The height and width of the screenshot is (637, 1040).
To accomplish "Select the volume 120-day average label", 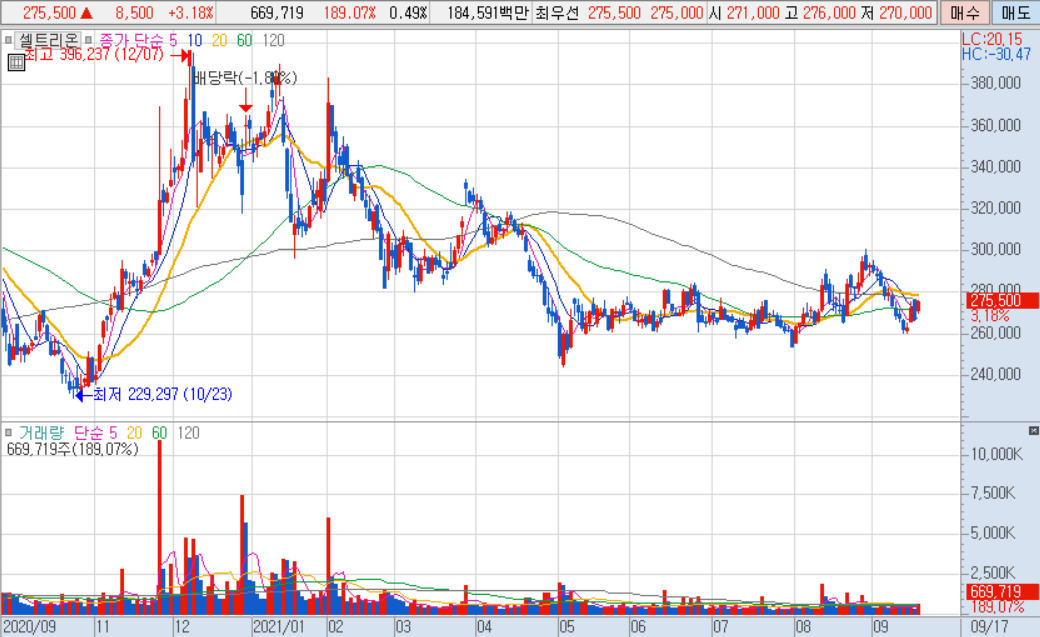I will [188, 433].
